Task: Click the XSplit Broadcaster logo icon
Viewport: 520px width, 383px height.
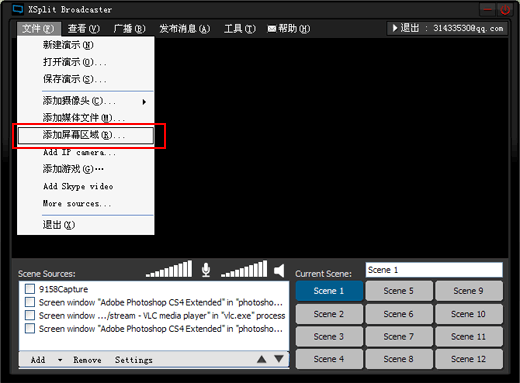Action: coord(17,9)
